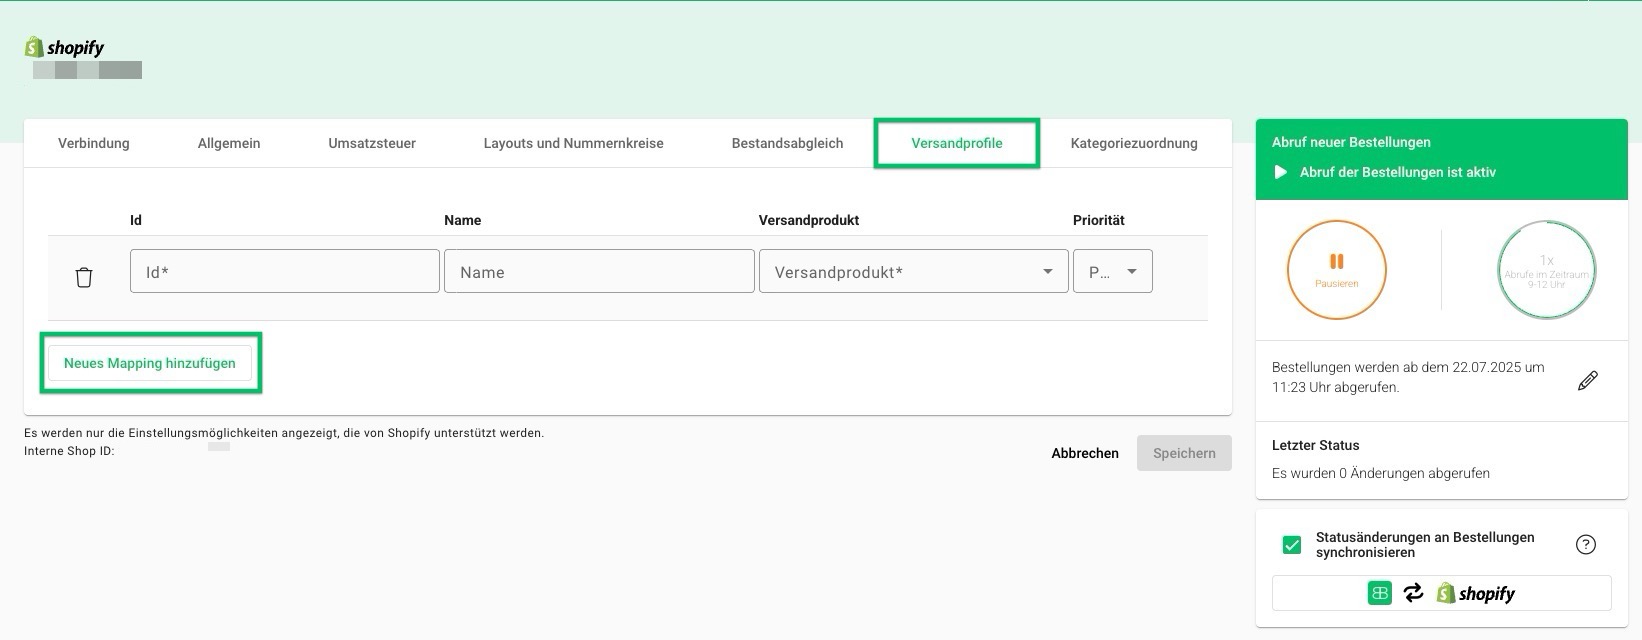The height and width of the screenshot is (640, 1642).
Task: Focus the Name input field
Action: 599,271
